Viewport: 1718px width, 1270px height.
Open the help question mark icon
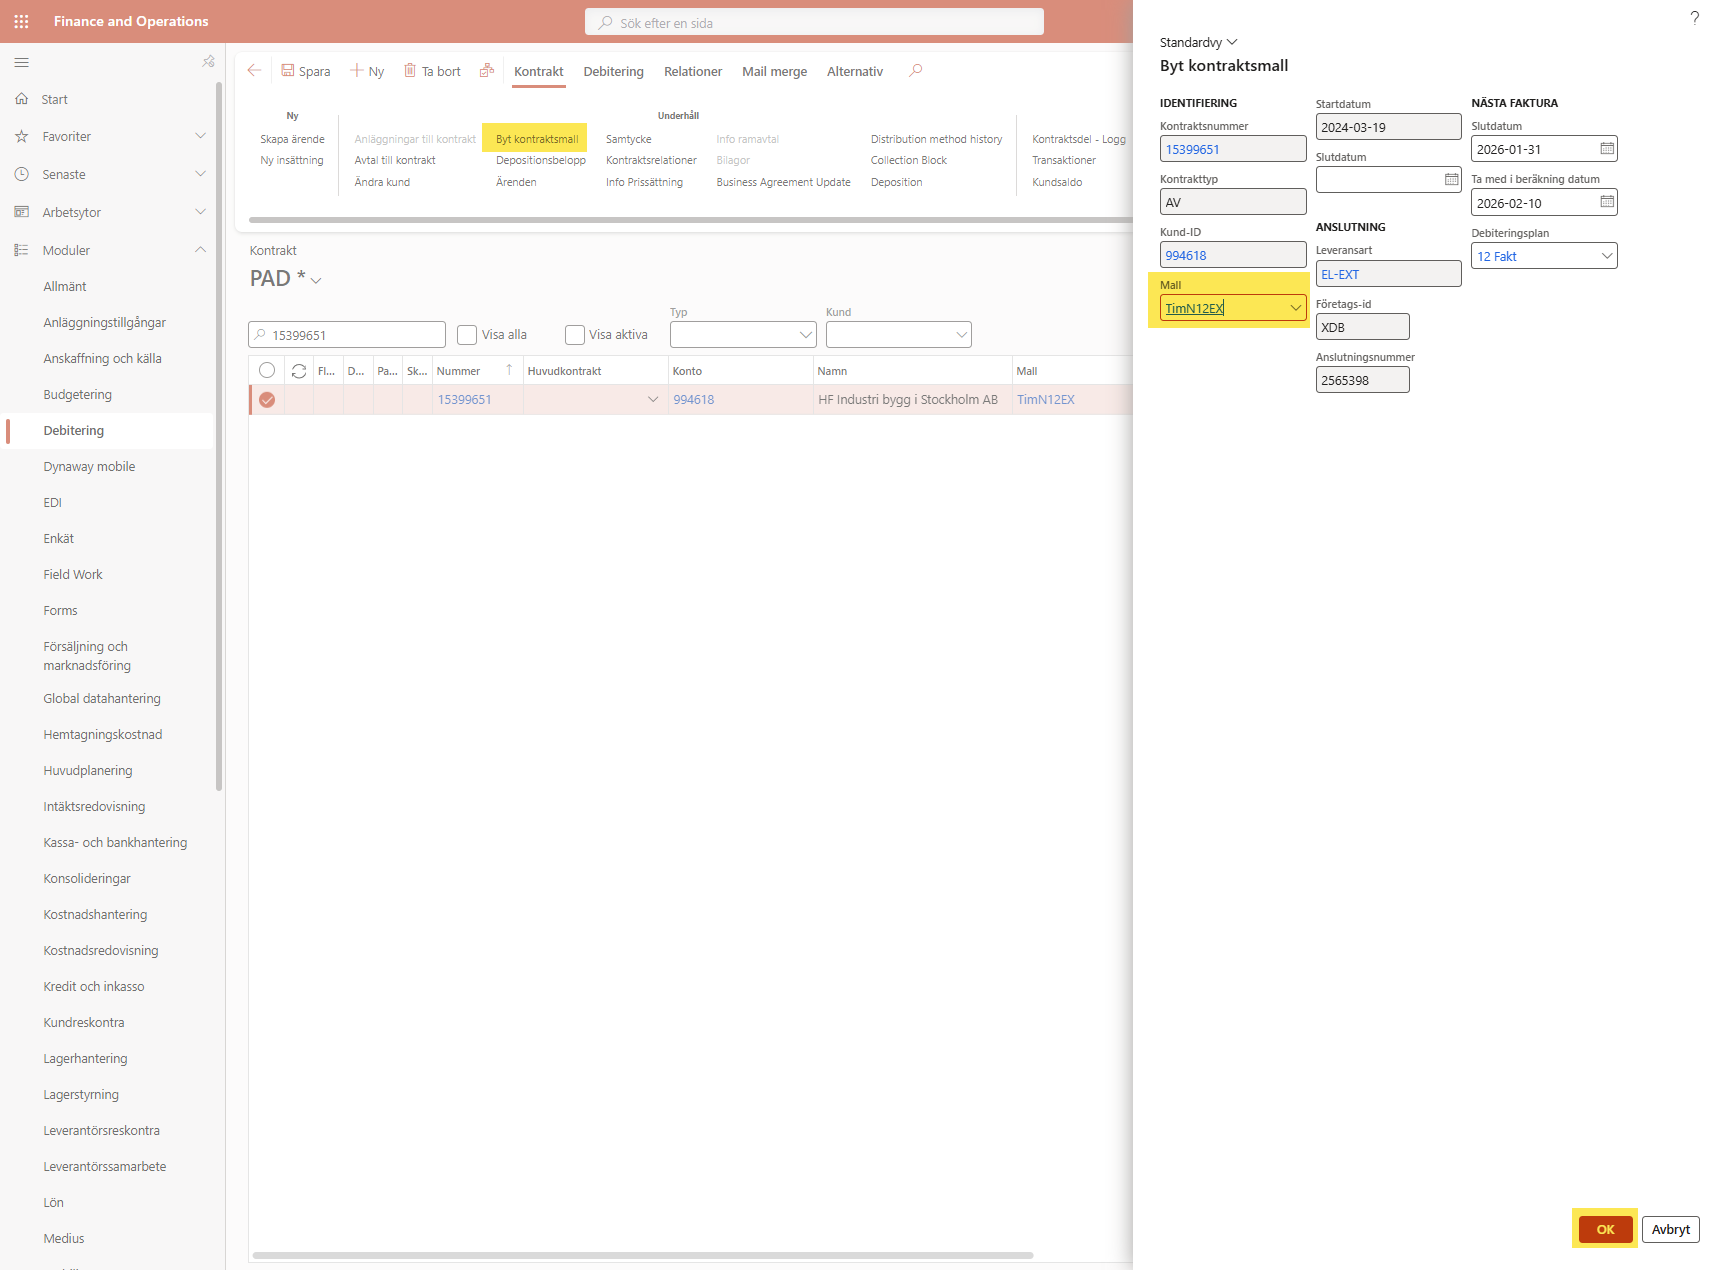click(x=1694, y=18)
